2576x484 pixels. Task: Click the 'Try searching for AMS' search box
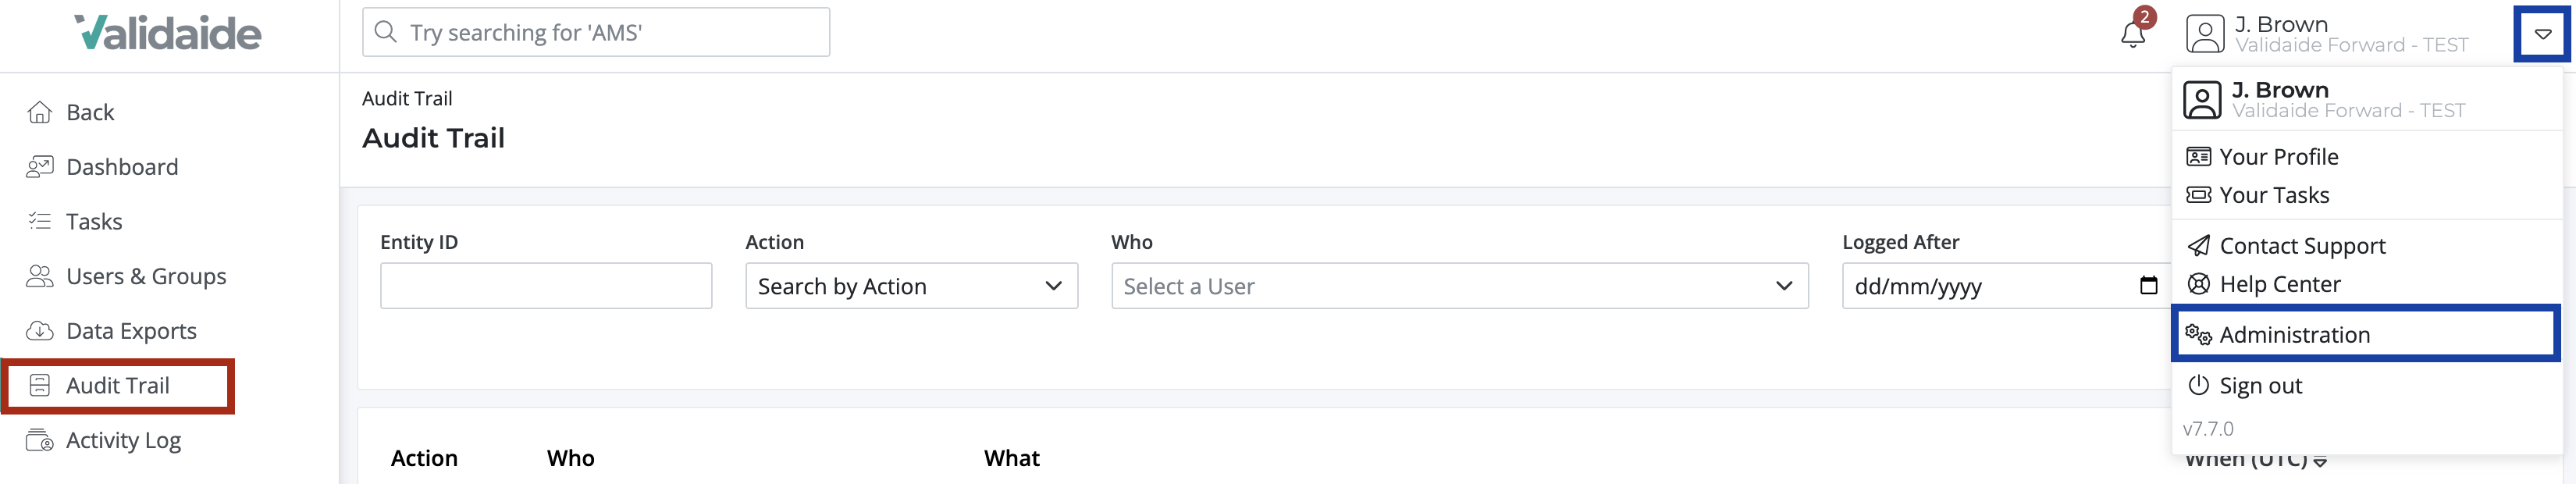coord(595,32)
